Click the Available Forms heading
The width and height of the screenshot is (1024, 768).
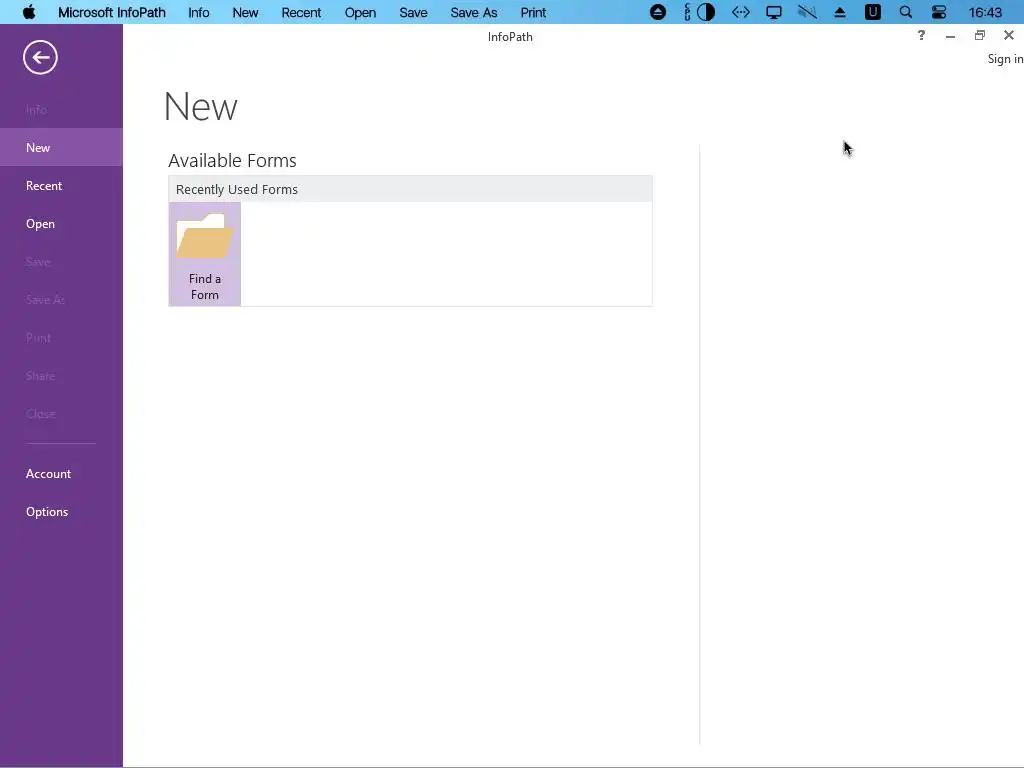pyautogui.click(x=232, y=161)
